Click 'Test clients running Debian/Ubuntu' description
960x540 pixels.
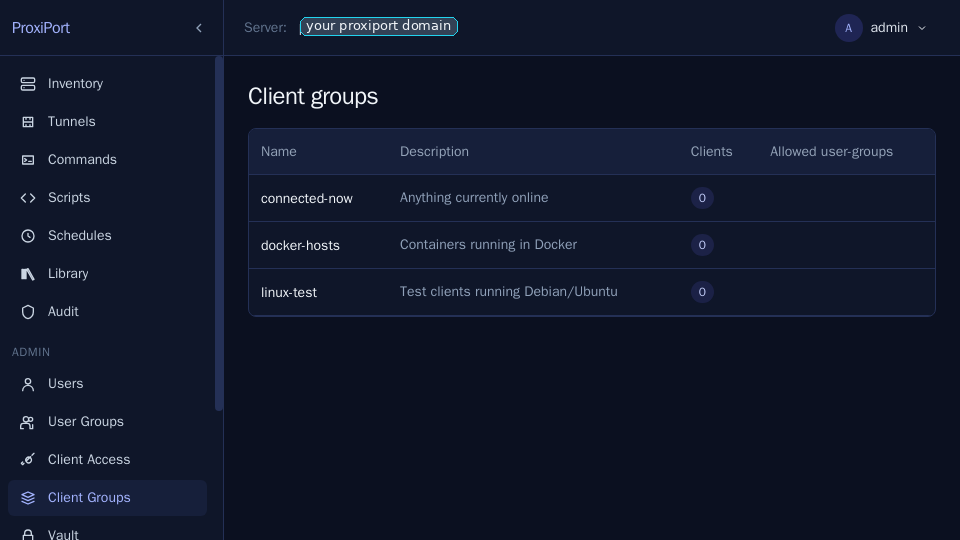coord(509,292)
